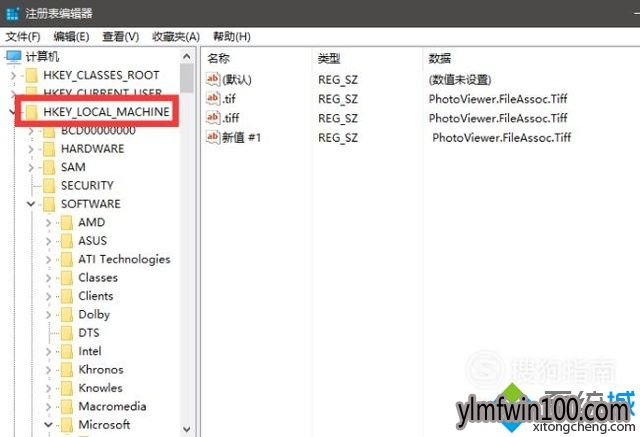Screen dimensions: 640x437
Task: Expand the Classes key
Action: 49,278
